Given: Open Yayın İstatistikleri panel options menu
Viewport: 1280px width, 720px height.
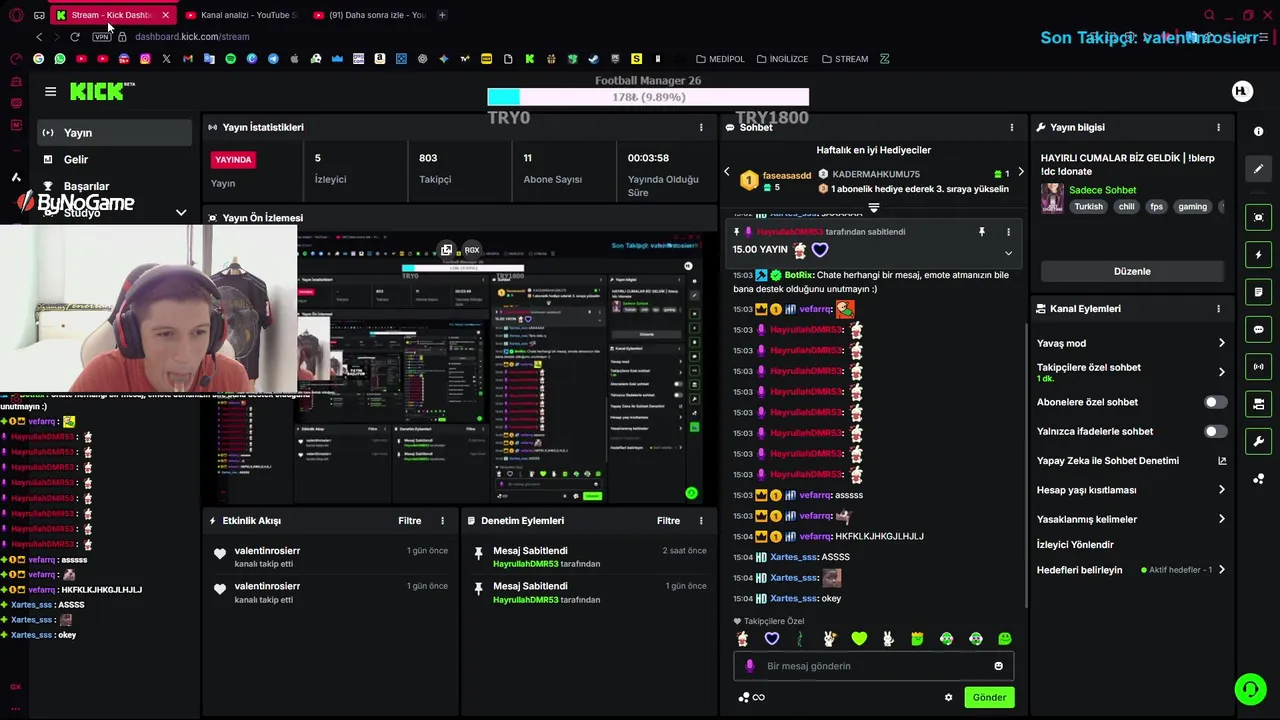Looking at the screenshot, I should pos(701,127).
